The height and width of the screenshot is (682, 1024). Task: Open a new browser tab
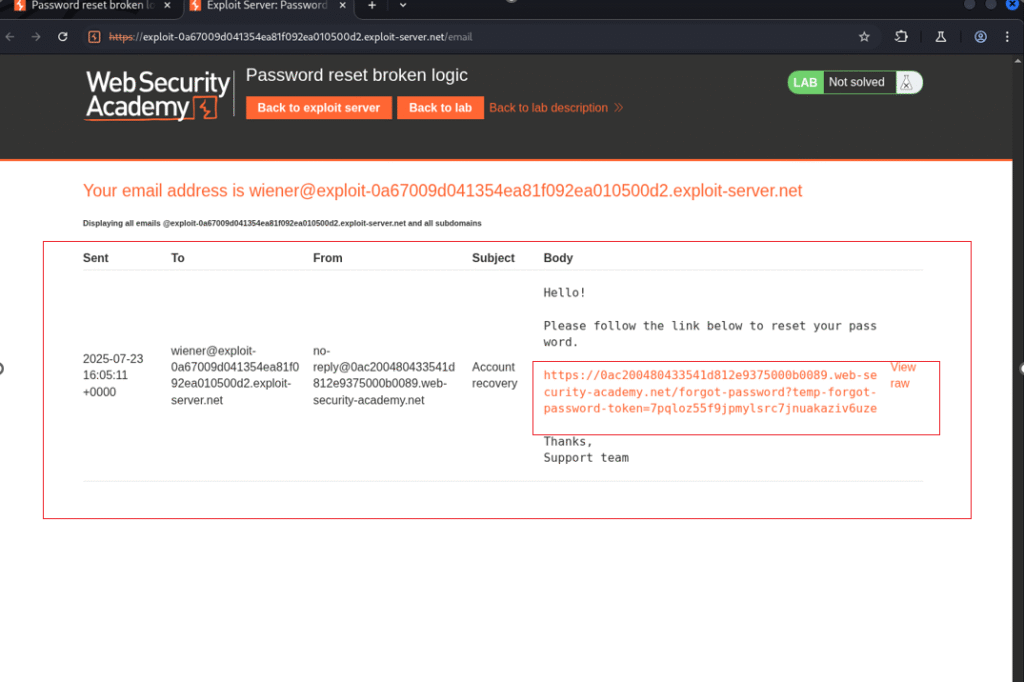[x=372, y=6]
